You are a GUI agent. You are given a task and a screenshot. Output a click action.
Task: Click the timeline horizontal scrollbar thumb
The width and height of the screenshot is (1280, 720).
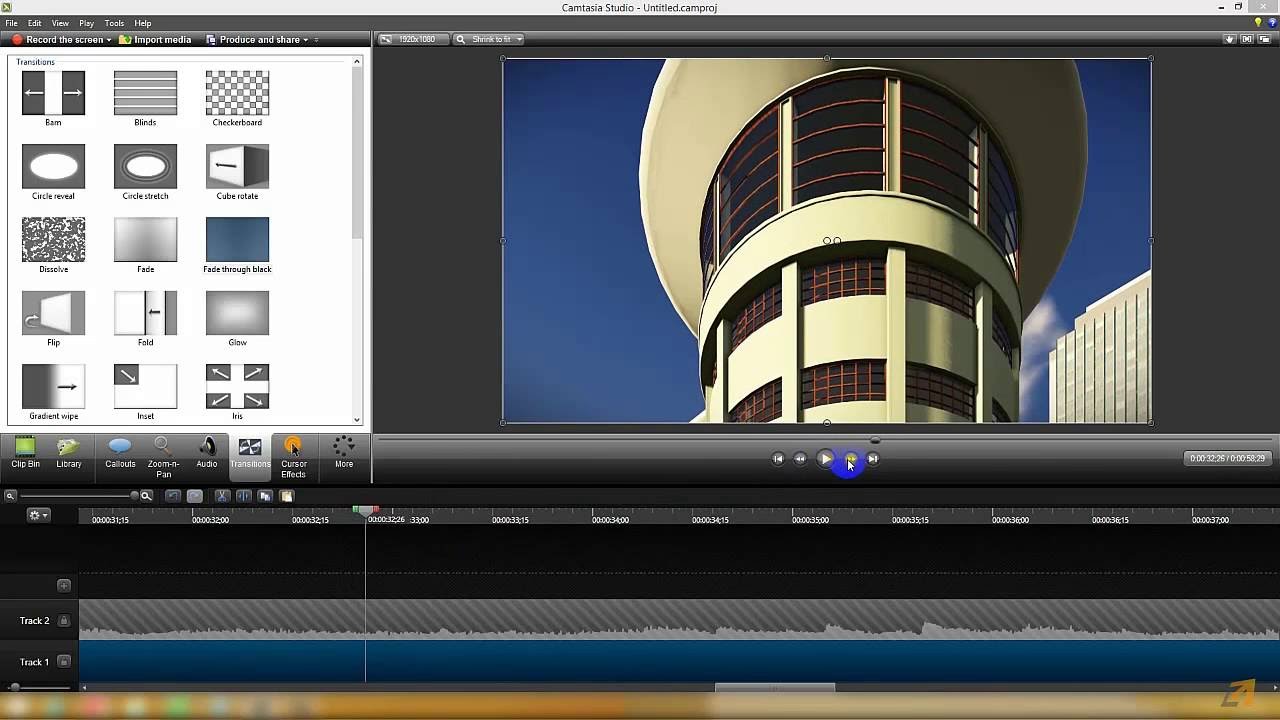775,687
